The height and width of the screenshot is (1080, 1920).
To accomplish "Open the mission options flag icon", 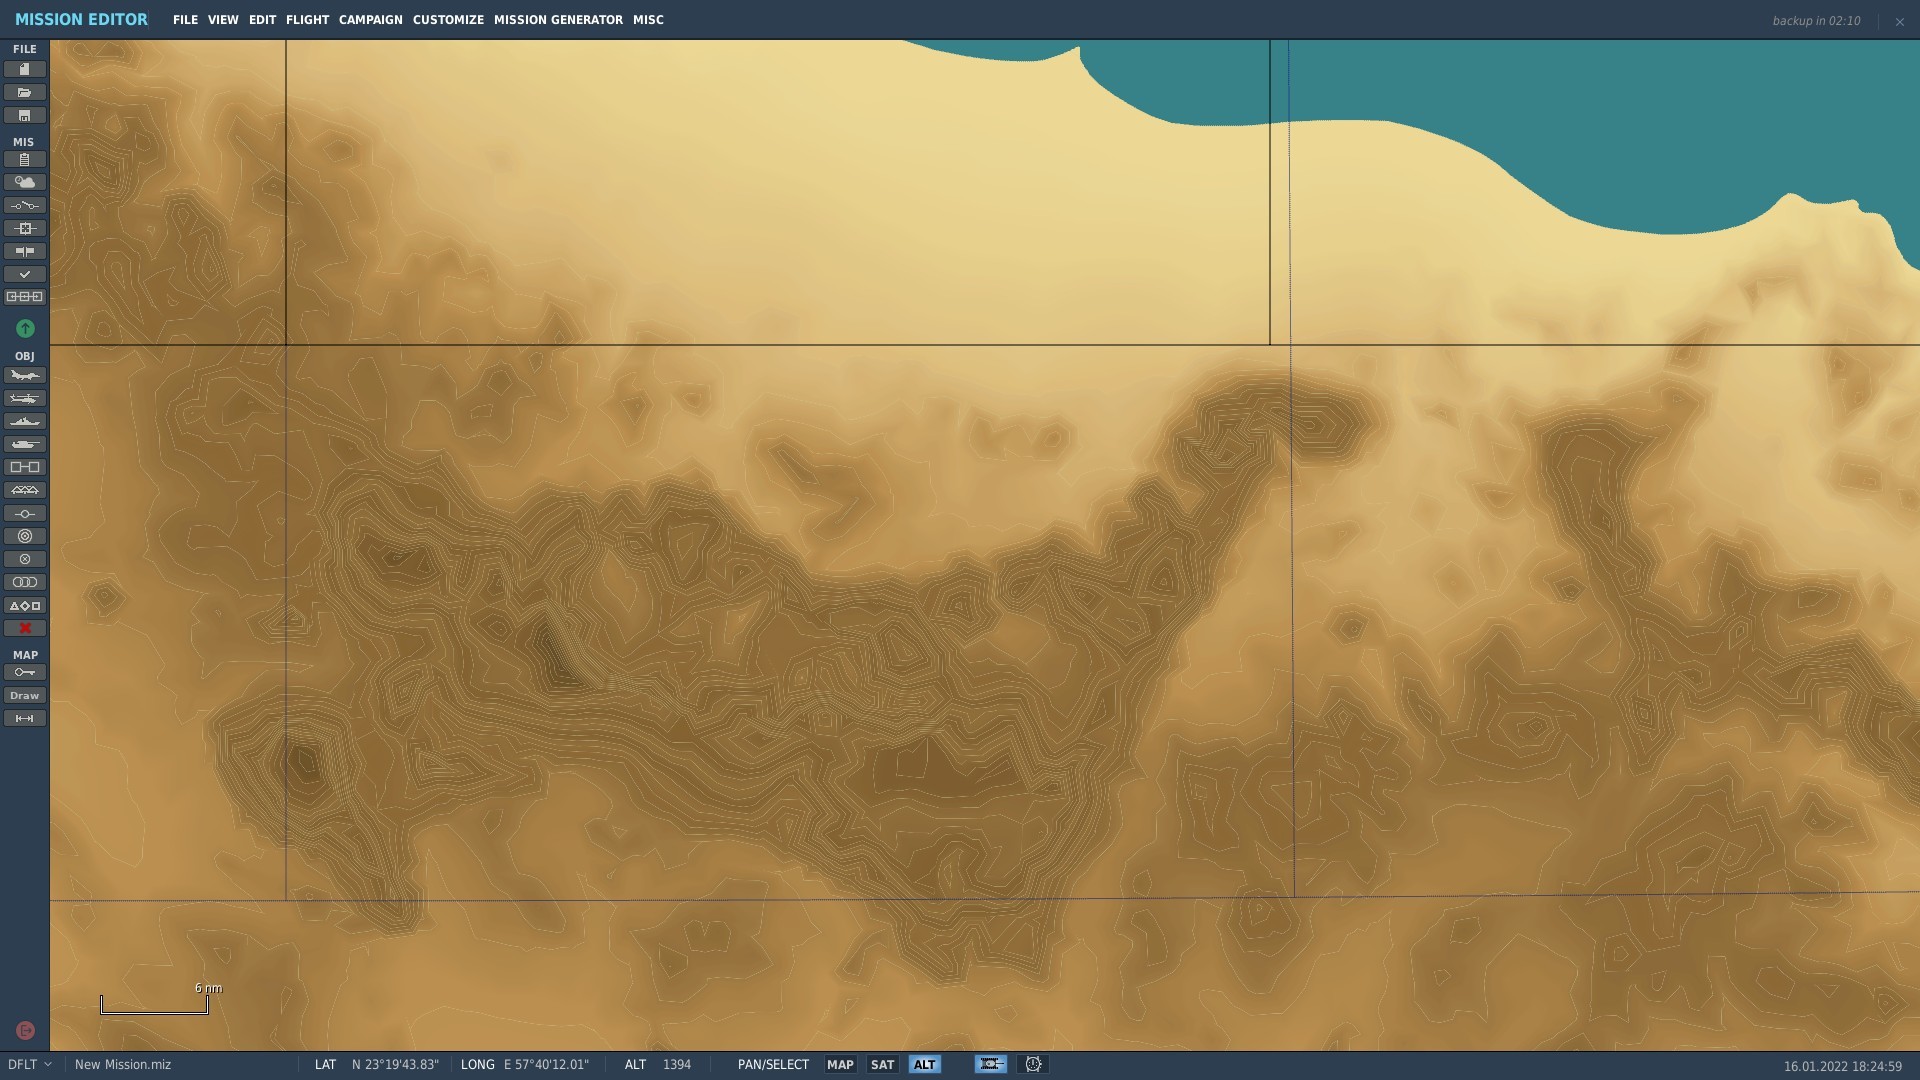I will pyautogui.click(x=25, y=251).
